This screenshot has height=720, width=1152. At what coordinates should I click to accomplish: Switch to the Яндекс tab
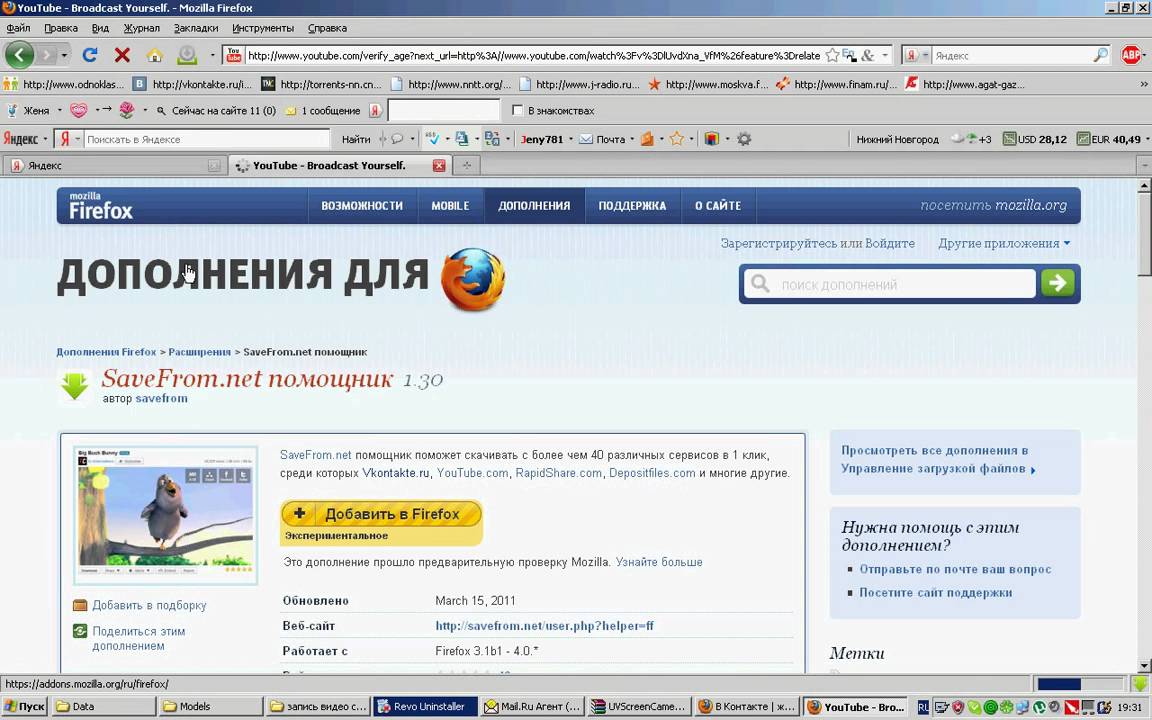click(x=113, y=165)
